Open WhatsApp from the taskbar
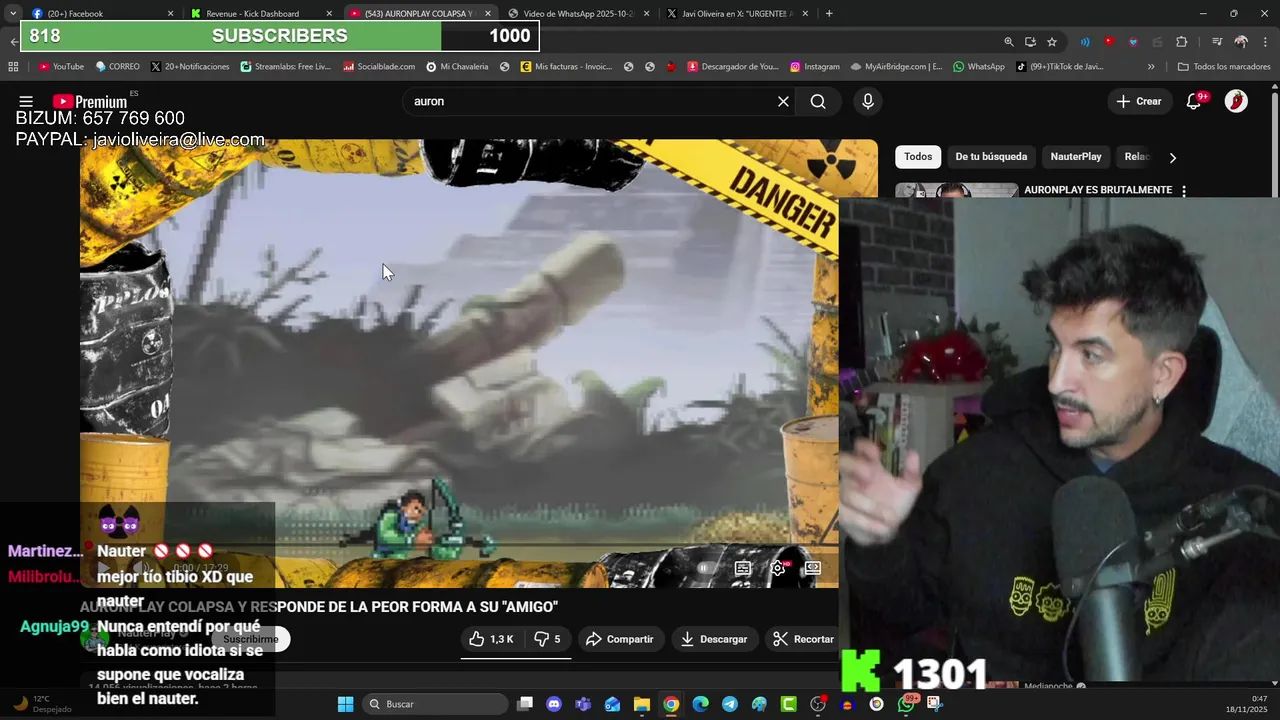The width and height of the screenshot is (1280, 720). 906,704
